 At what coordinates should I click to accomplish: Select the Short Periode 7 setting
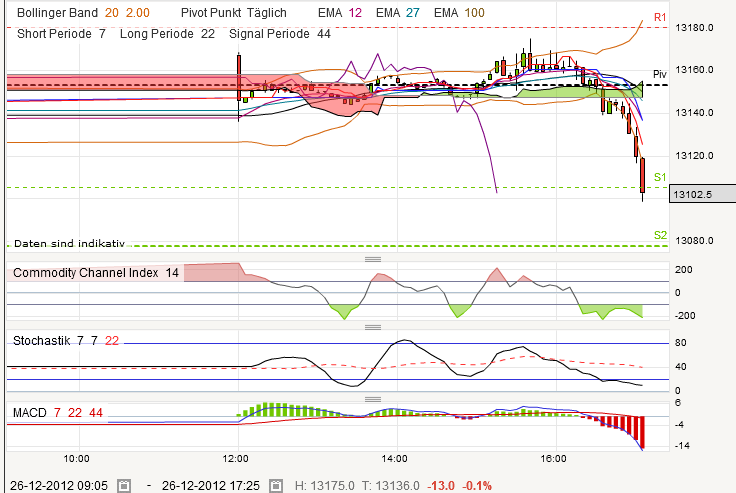tap(61, 34)
